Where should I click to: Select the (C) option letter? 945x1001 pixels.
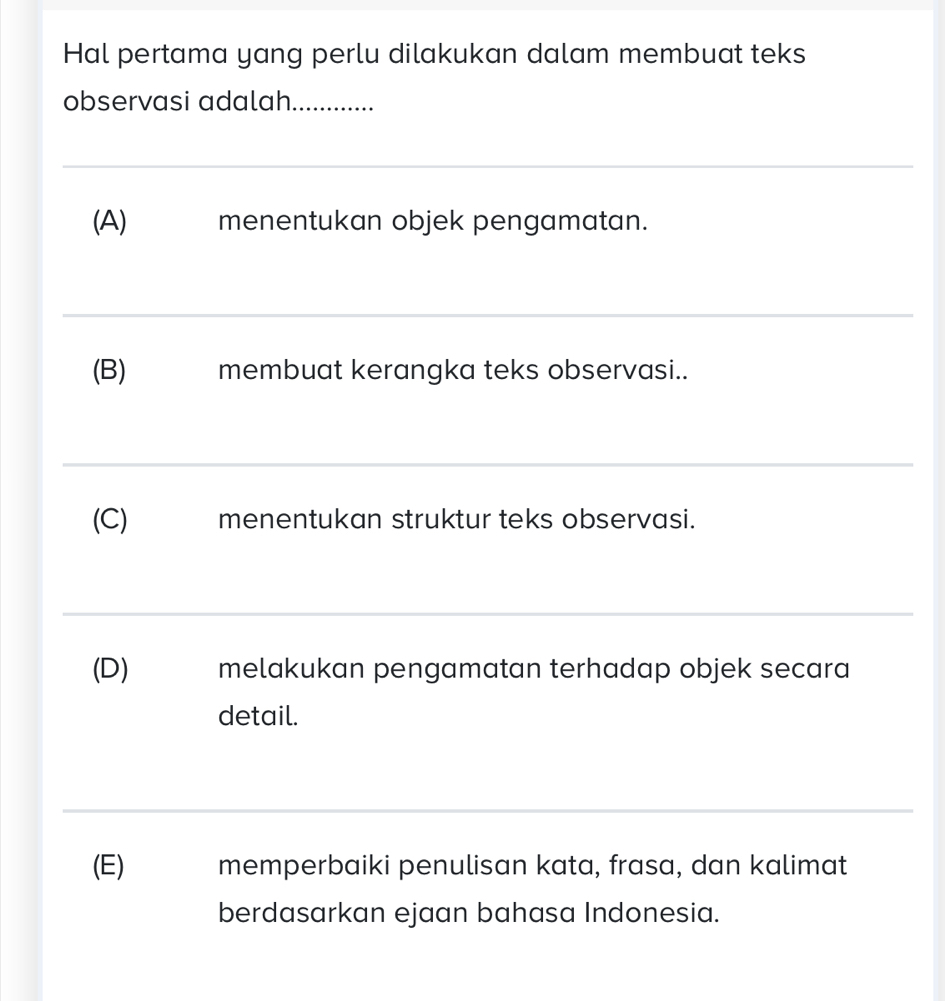pyautogui.click(x=109, y=519)
